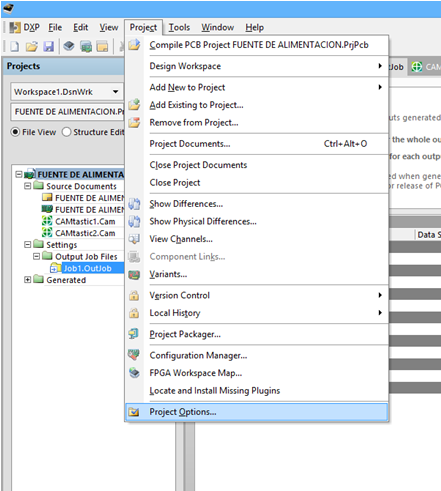
Task: Click the Remove from Project icon
Action: 134,122
